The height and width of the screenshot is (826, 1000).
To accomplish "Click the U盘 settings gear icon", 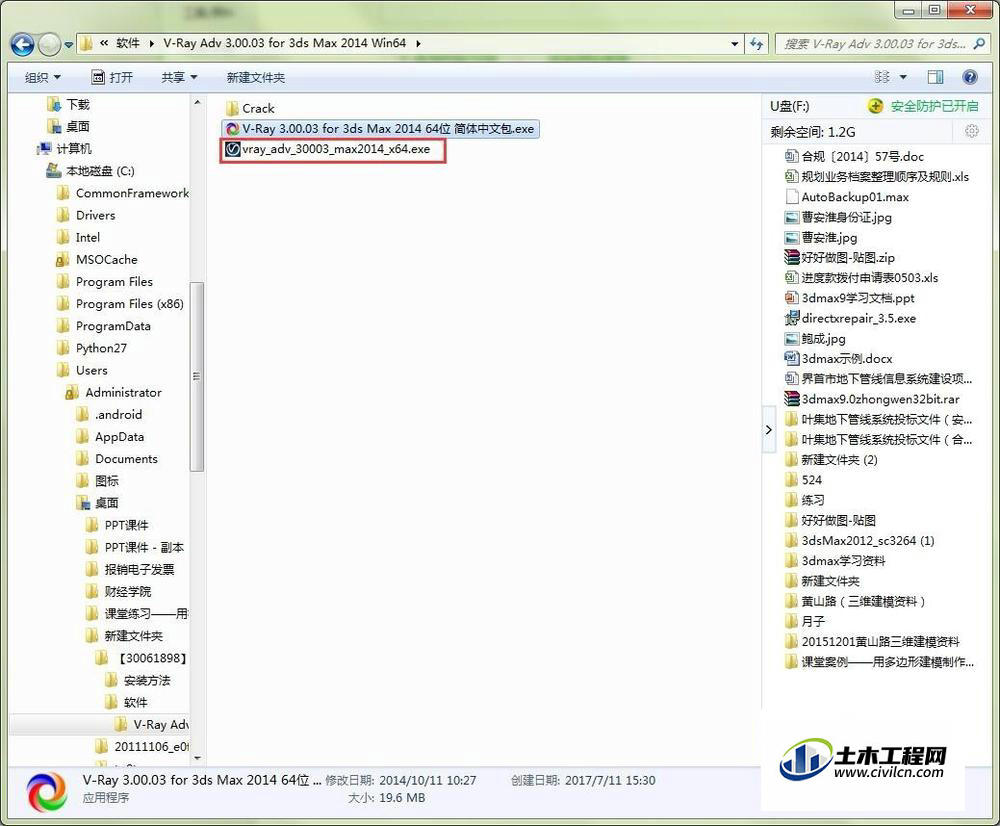I will pos(971,131).
